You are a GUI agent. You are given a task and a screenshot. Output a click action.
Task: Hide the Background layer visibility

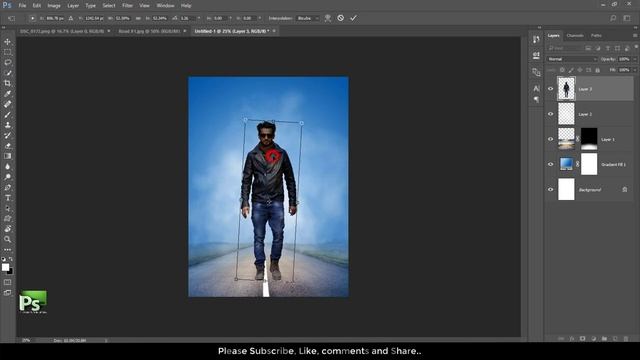[x=550, y=189]
